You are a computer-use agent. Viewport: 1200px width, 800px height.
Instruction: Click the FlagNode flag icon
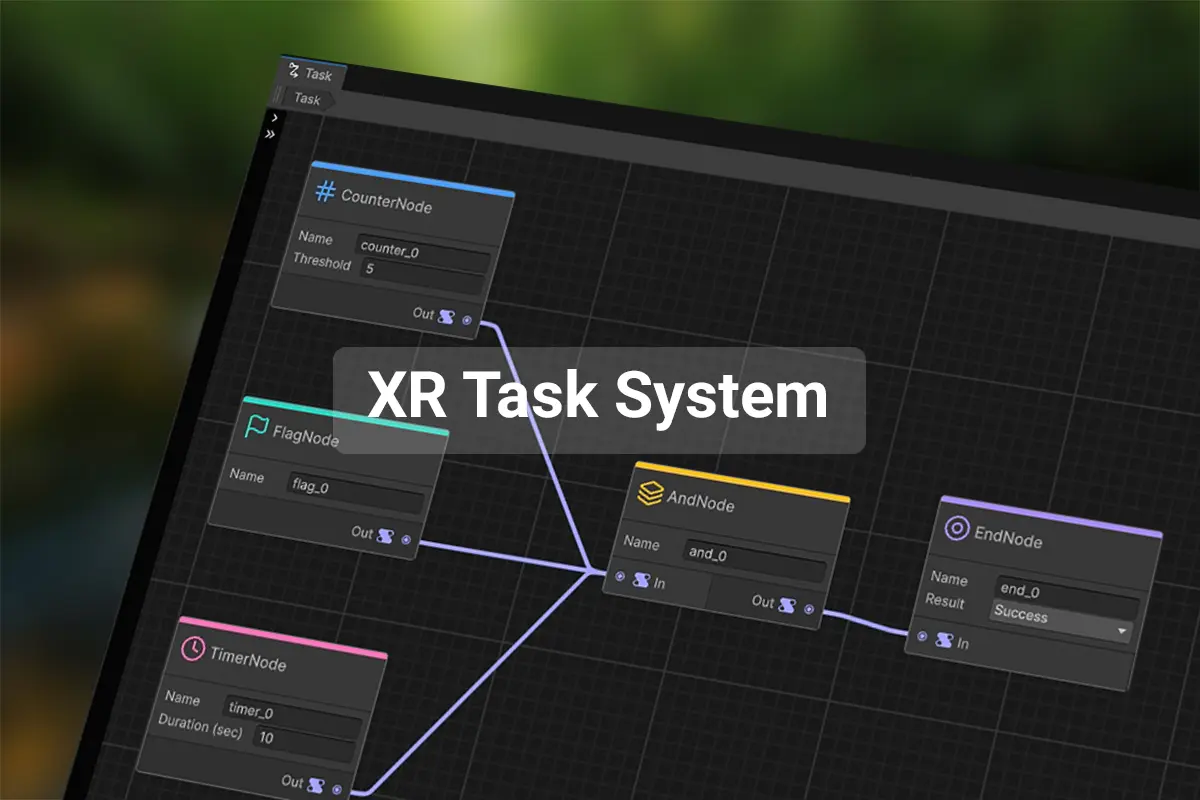coord(256,428)
